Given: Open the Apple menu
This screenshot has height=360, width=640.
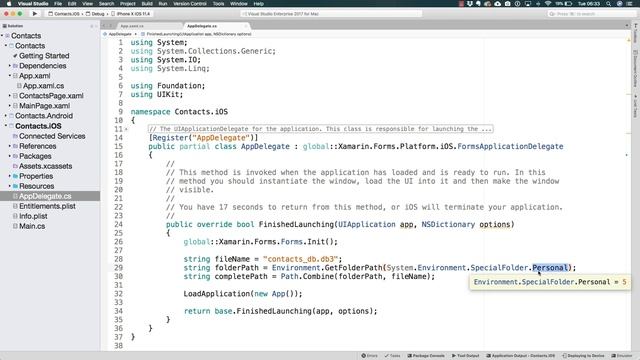Looking at the screenshot, I should [9, 4].
